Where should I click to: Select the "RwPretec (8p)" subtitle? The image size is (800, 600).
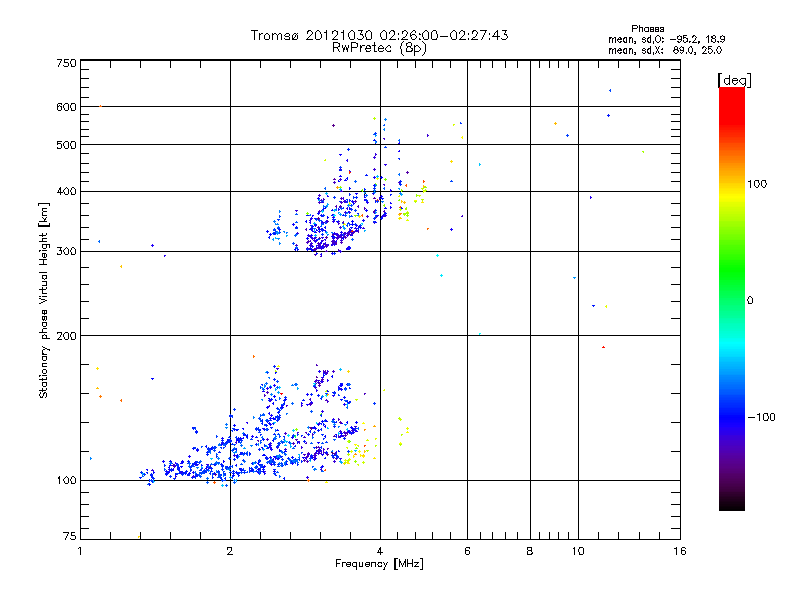click(x=379, y=48)
